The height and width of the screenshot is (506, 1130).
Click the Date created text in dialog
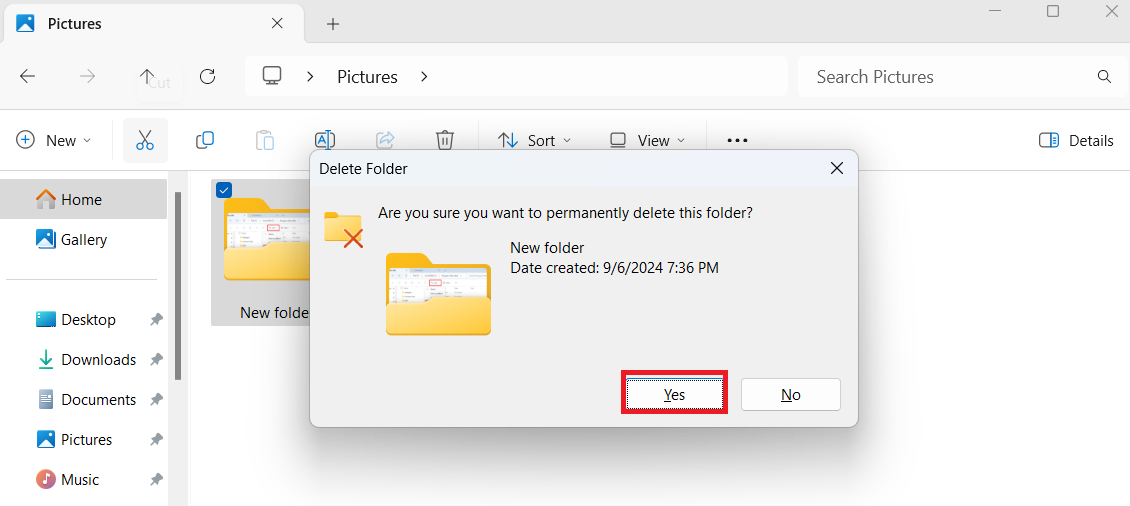(614, 268)
